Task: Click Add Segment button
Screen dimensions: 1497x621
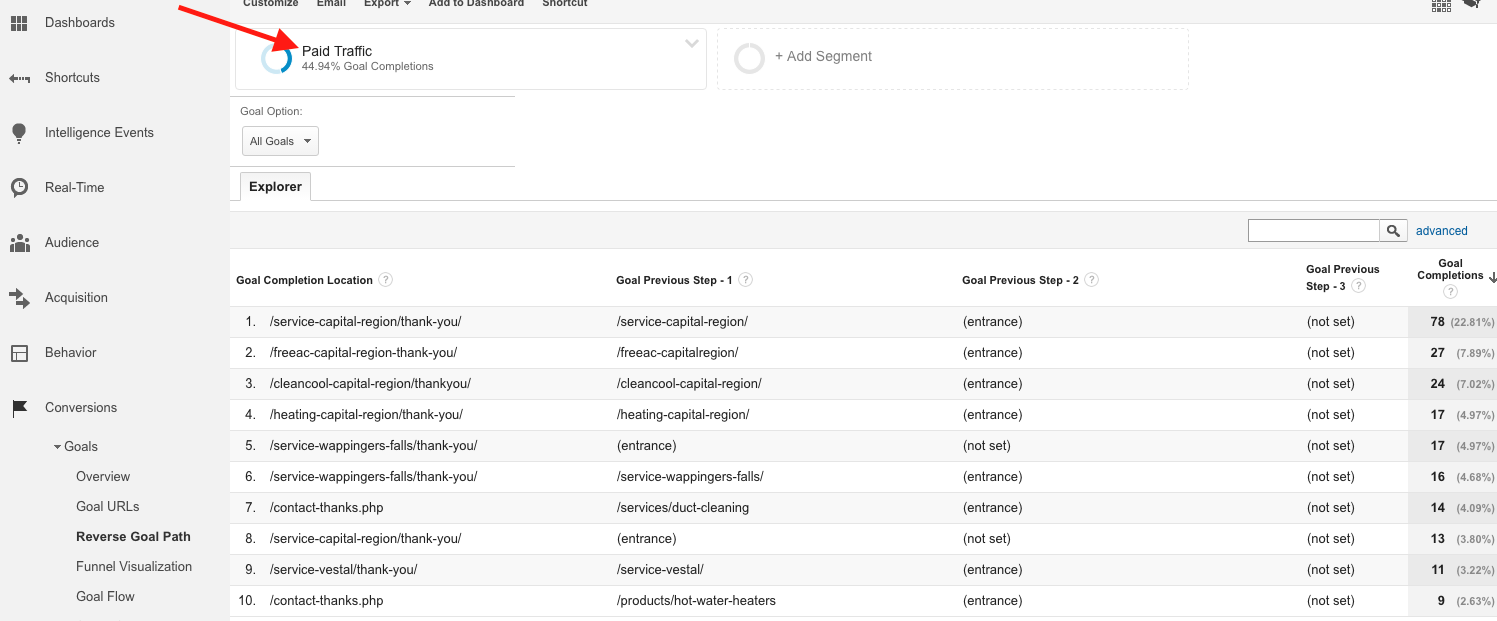Action: [x=823, y=57]
